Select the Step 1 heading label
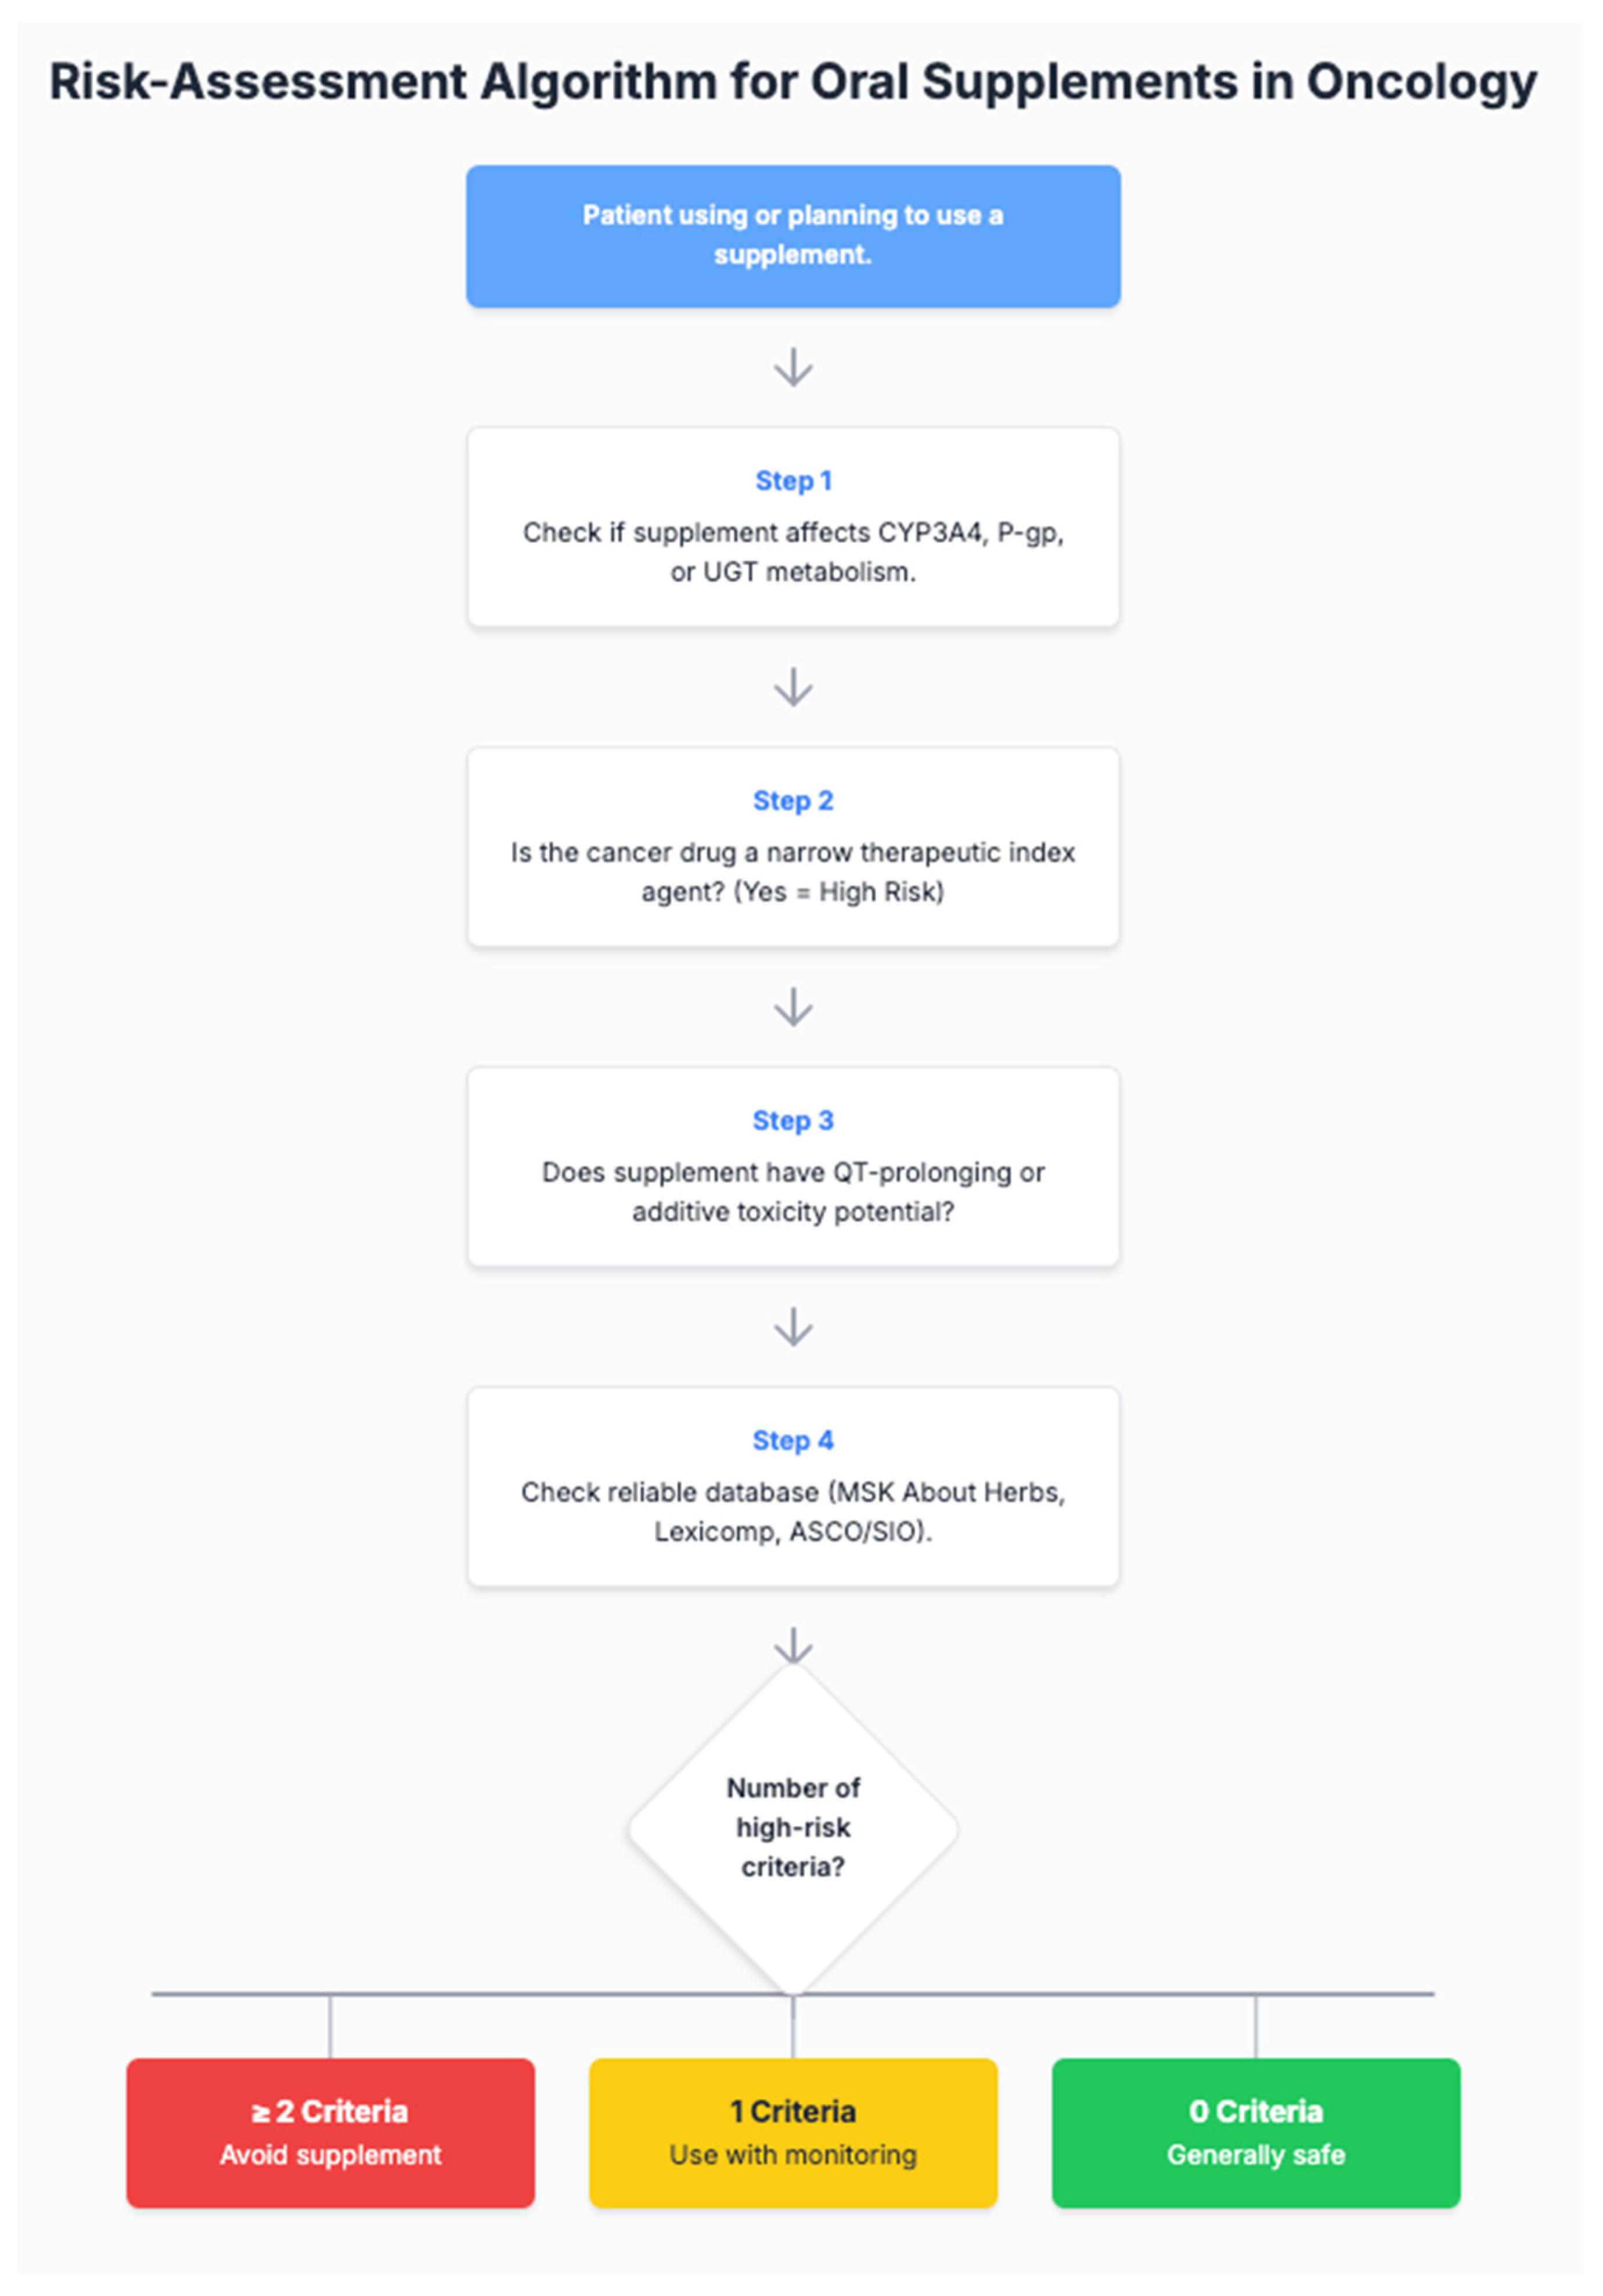 pos(793,481)
